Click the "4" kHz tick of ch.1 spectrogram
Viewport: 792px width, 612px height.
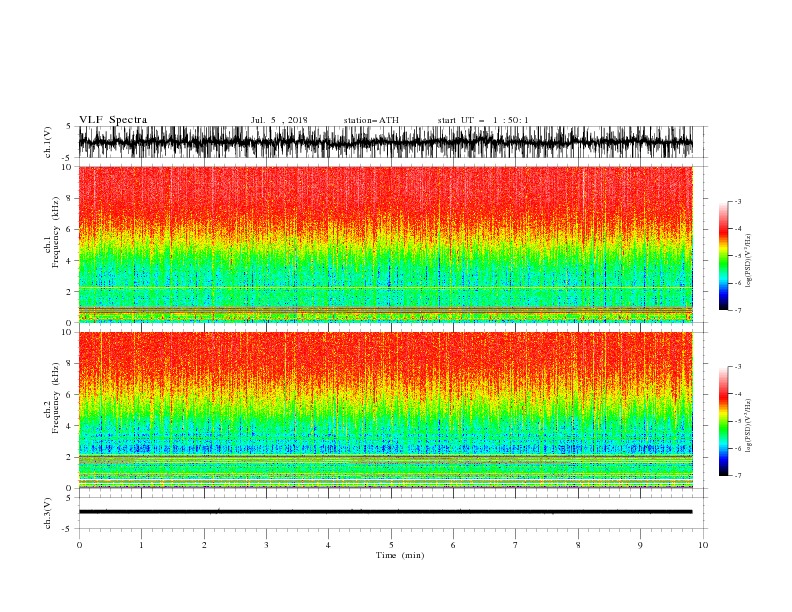[70, 261]
